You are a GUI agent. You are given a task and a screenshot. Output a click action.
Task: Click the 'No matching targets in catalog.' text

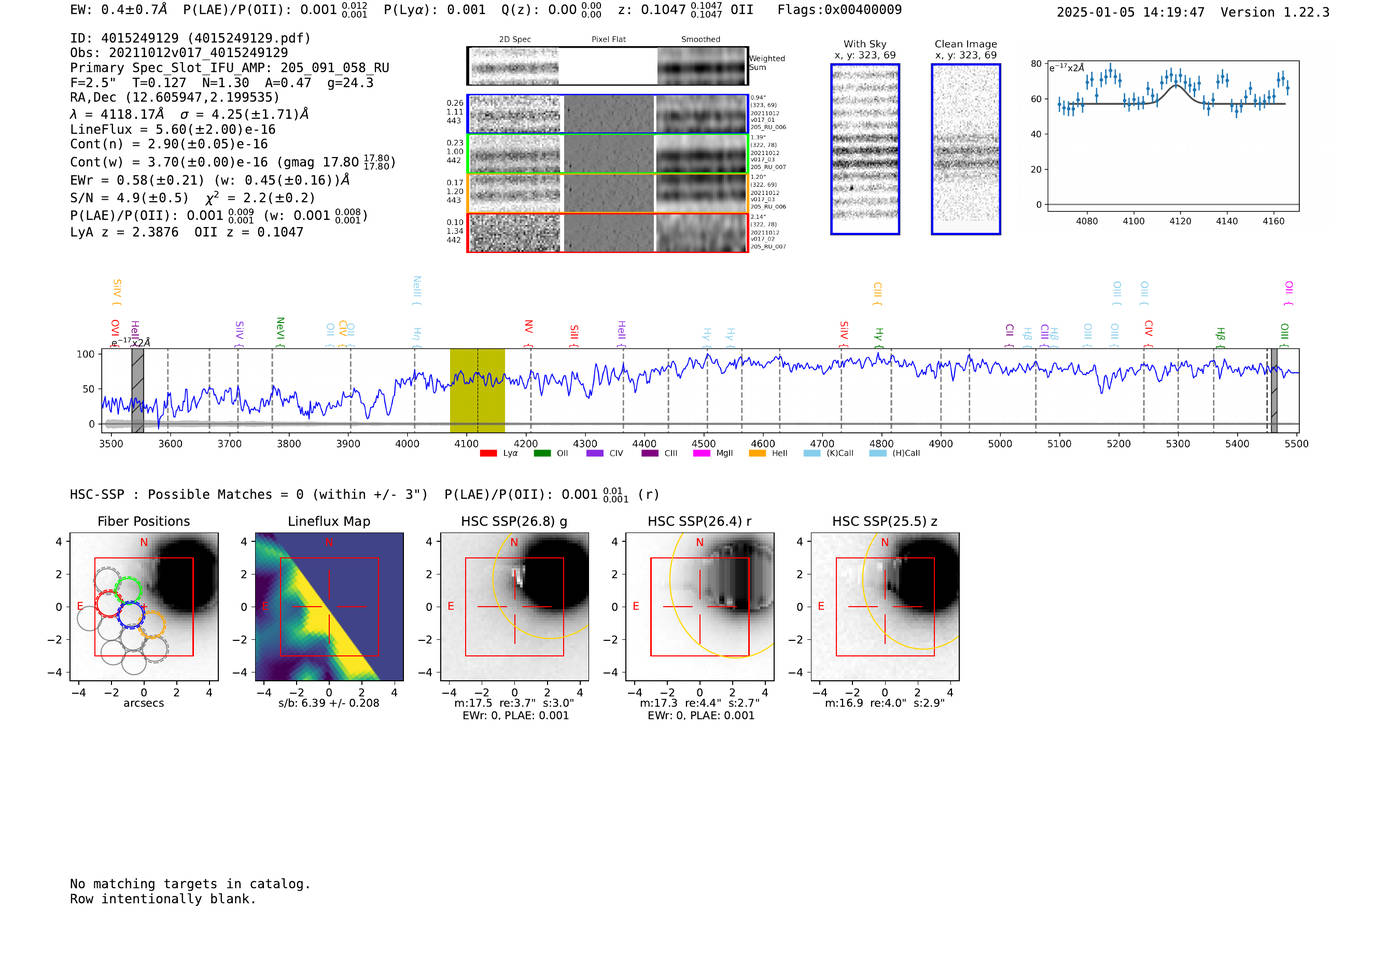pos(190,883)
